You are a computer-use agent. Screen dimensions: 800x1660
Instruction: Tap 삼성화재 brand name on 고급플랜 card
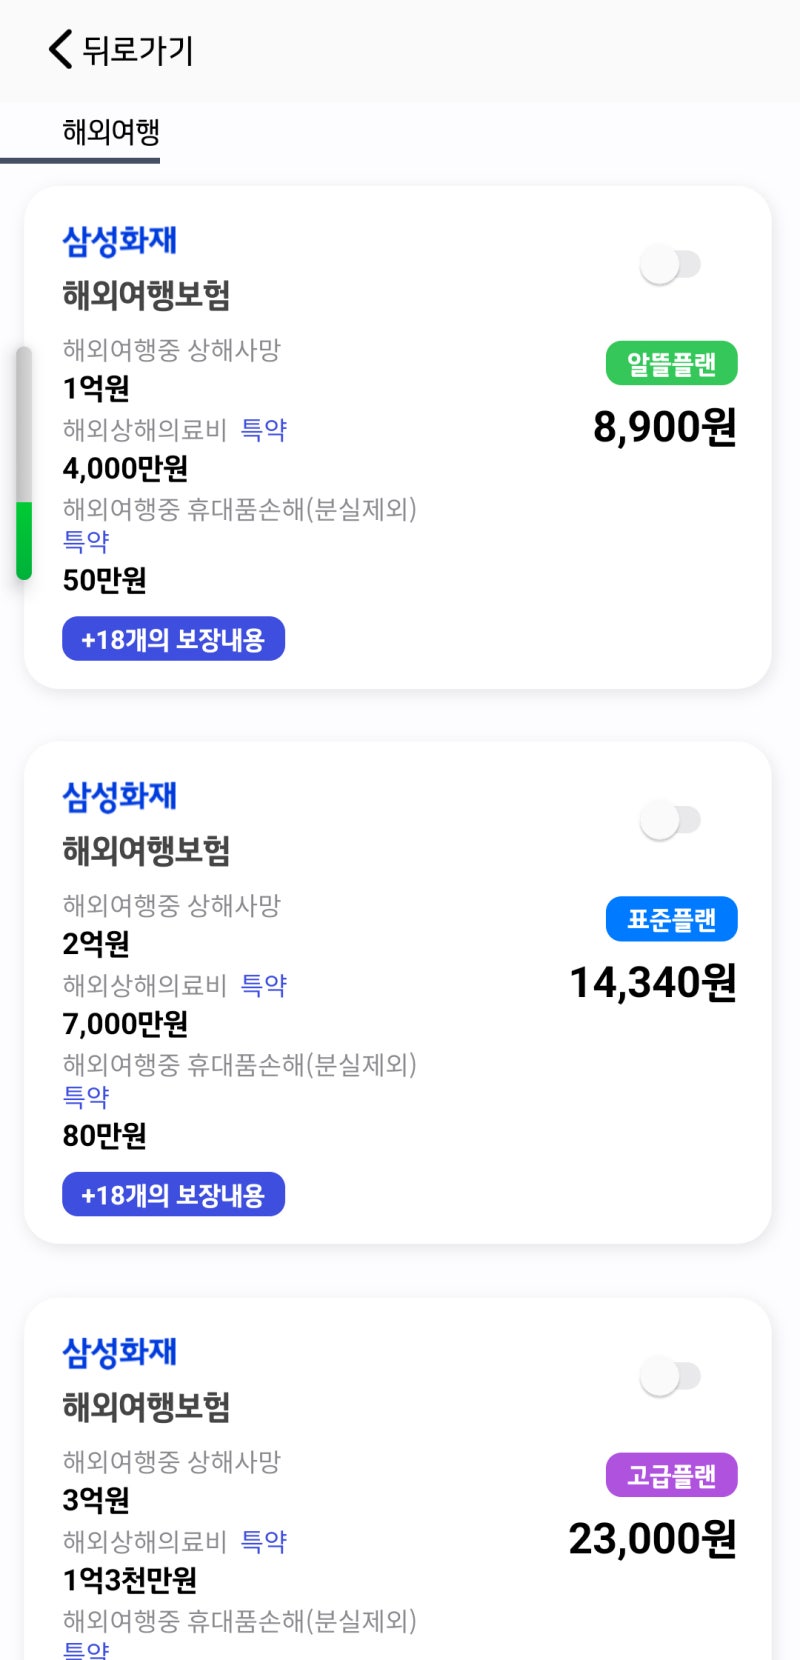120,1352
